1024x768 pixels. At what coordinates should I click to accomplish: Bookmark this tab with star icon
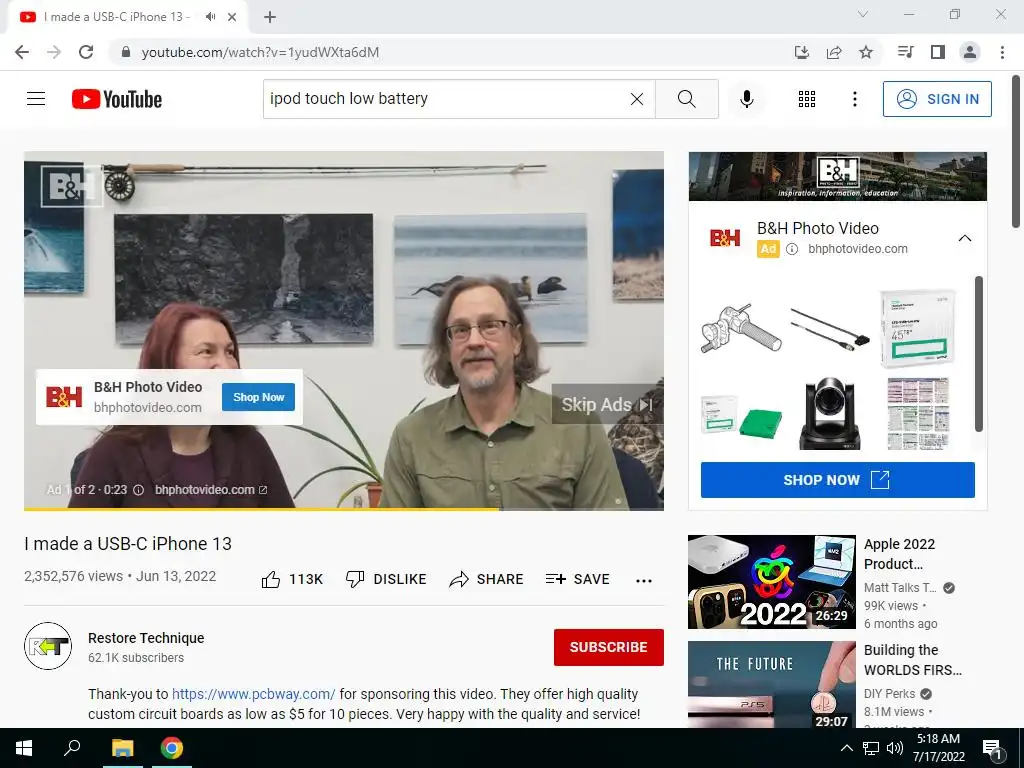pyautogui.click(x=866, y=52)
